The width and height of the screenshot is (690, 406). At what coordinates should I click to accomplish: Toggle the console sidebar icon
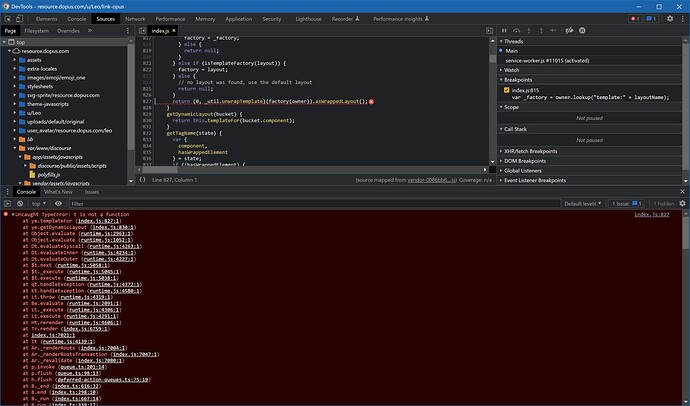pyautogui.click(x=7, y=204)
